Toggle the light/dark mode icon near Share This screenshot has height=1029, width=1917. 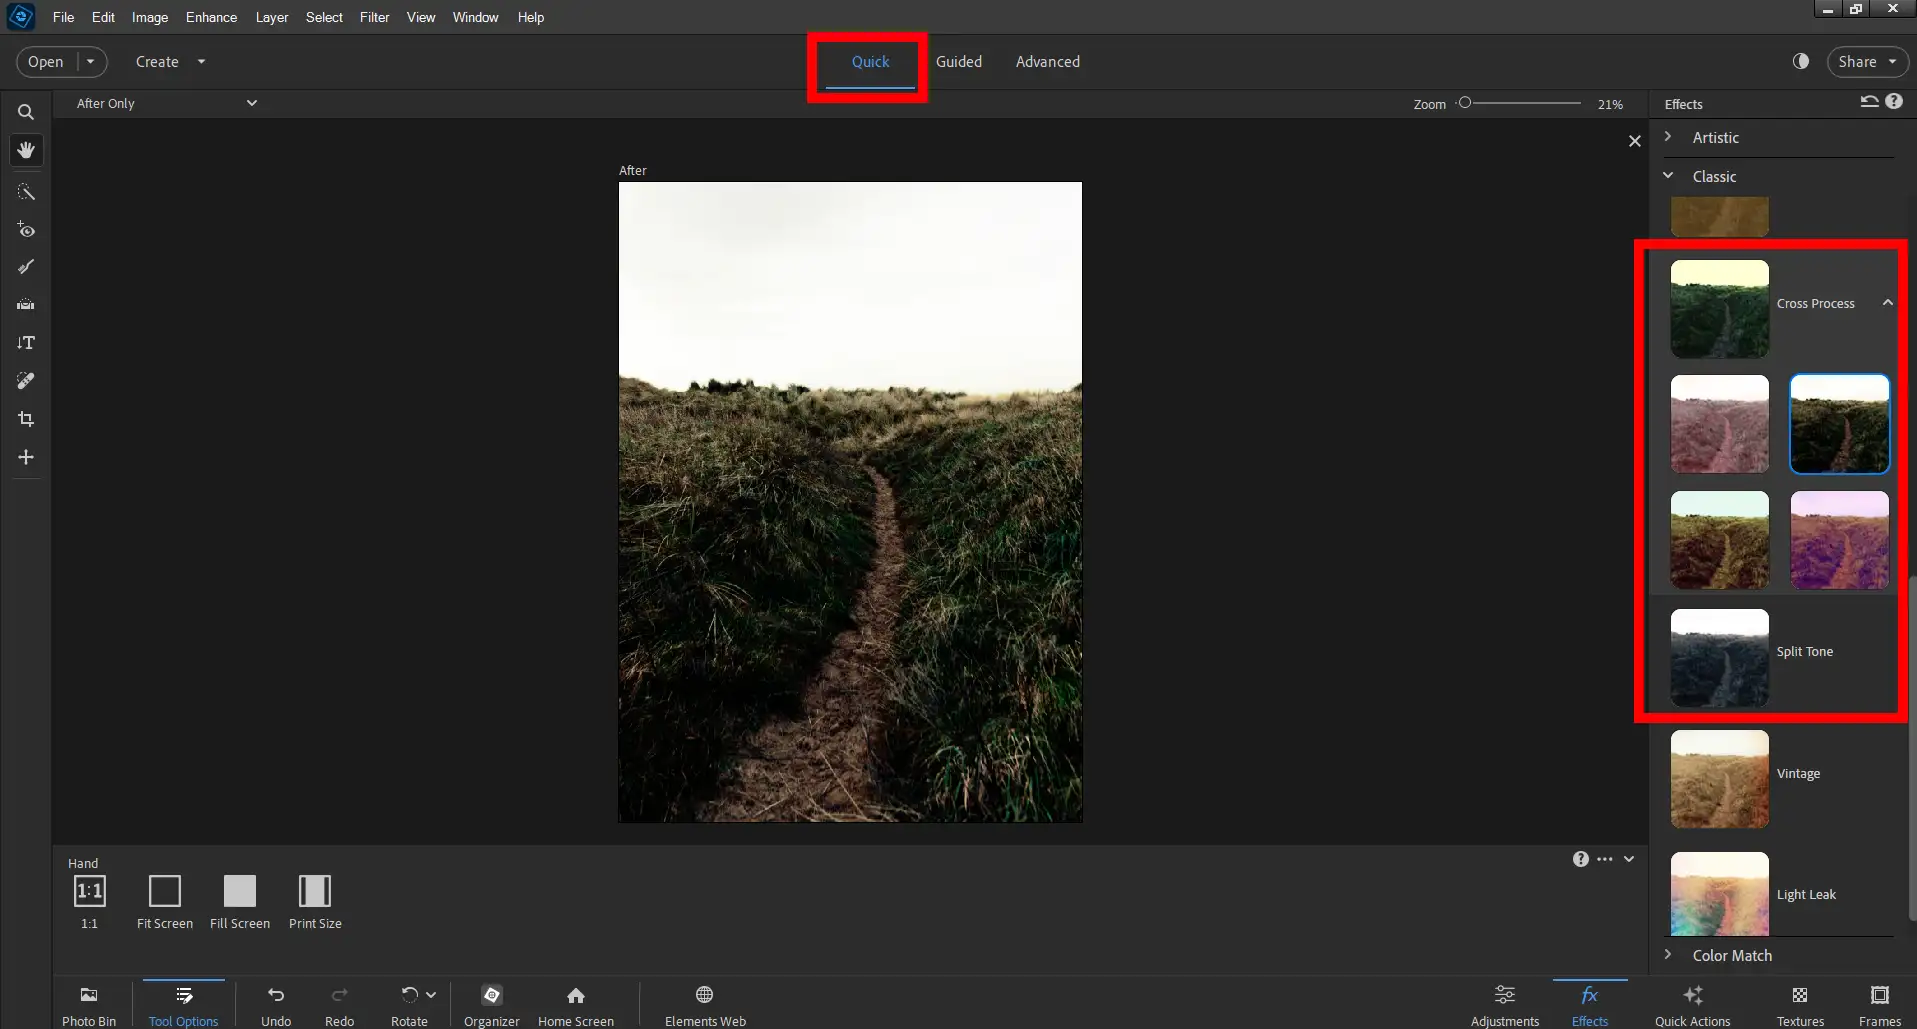click(1801, 61)
